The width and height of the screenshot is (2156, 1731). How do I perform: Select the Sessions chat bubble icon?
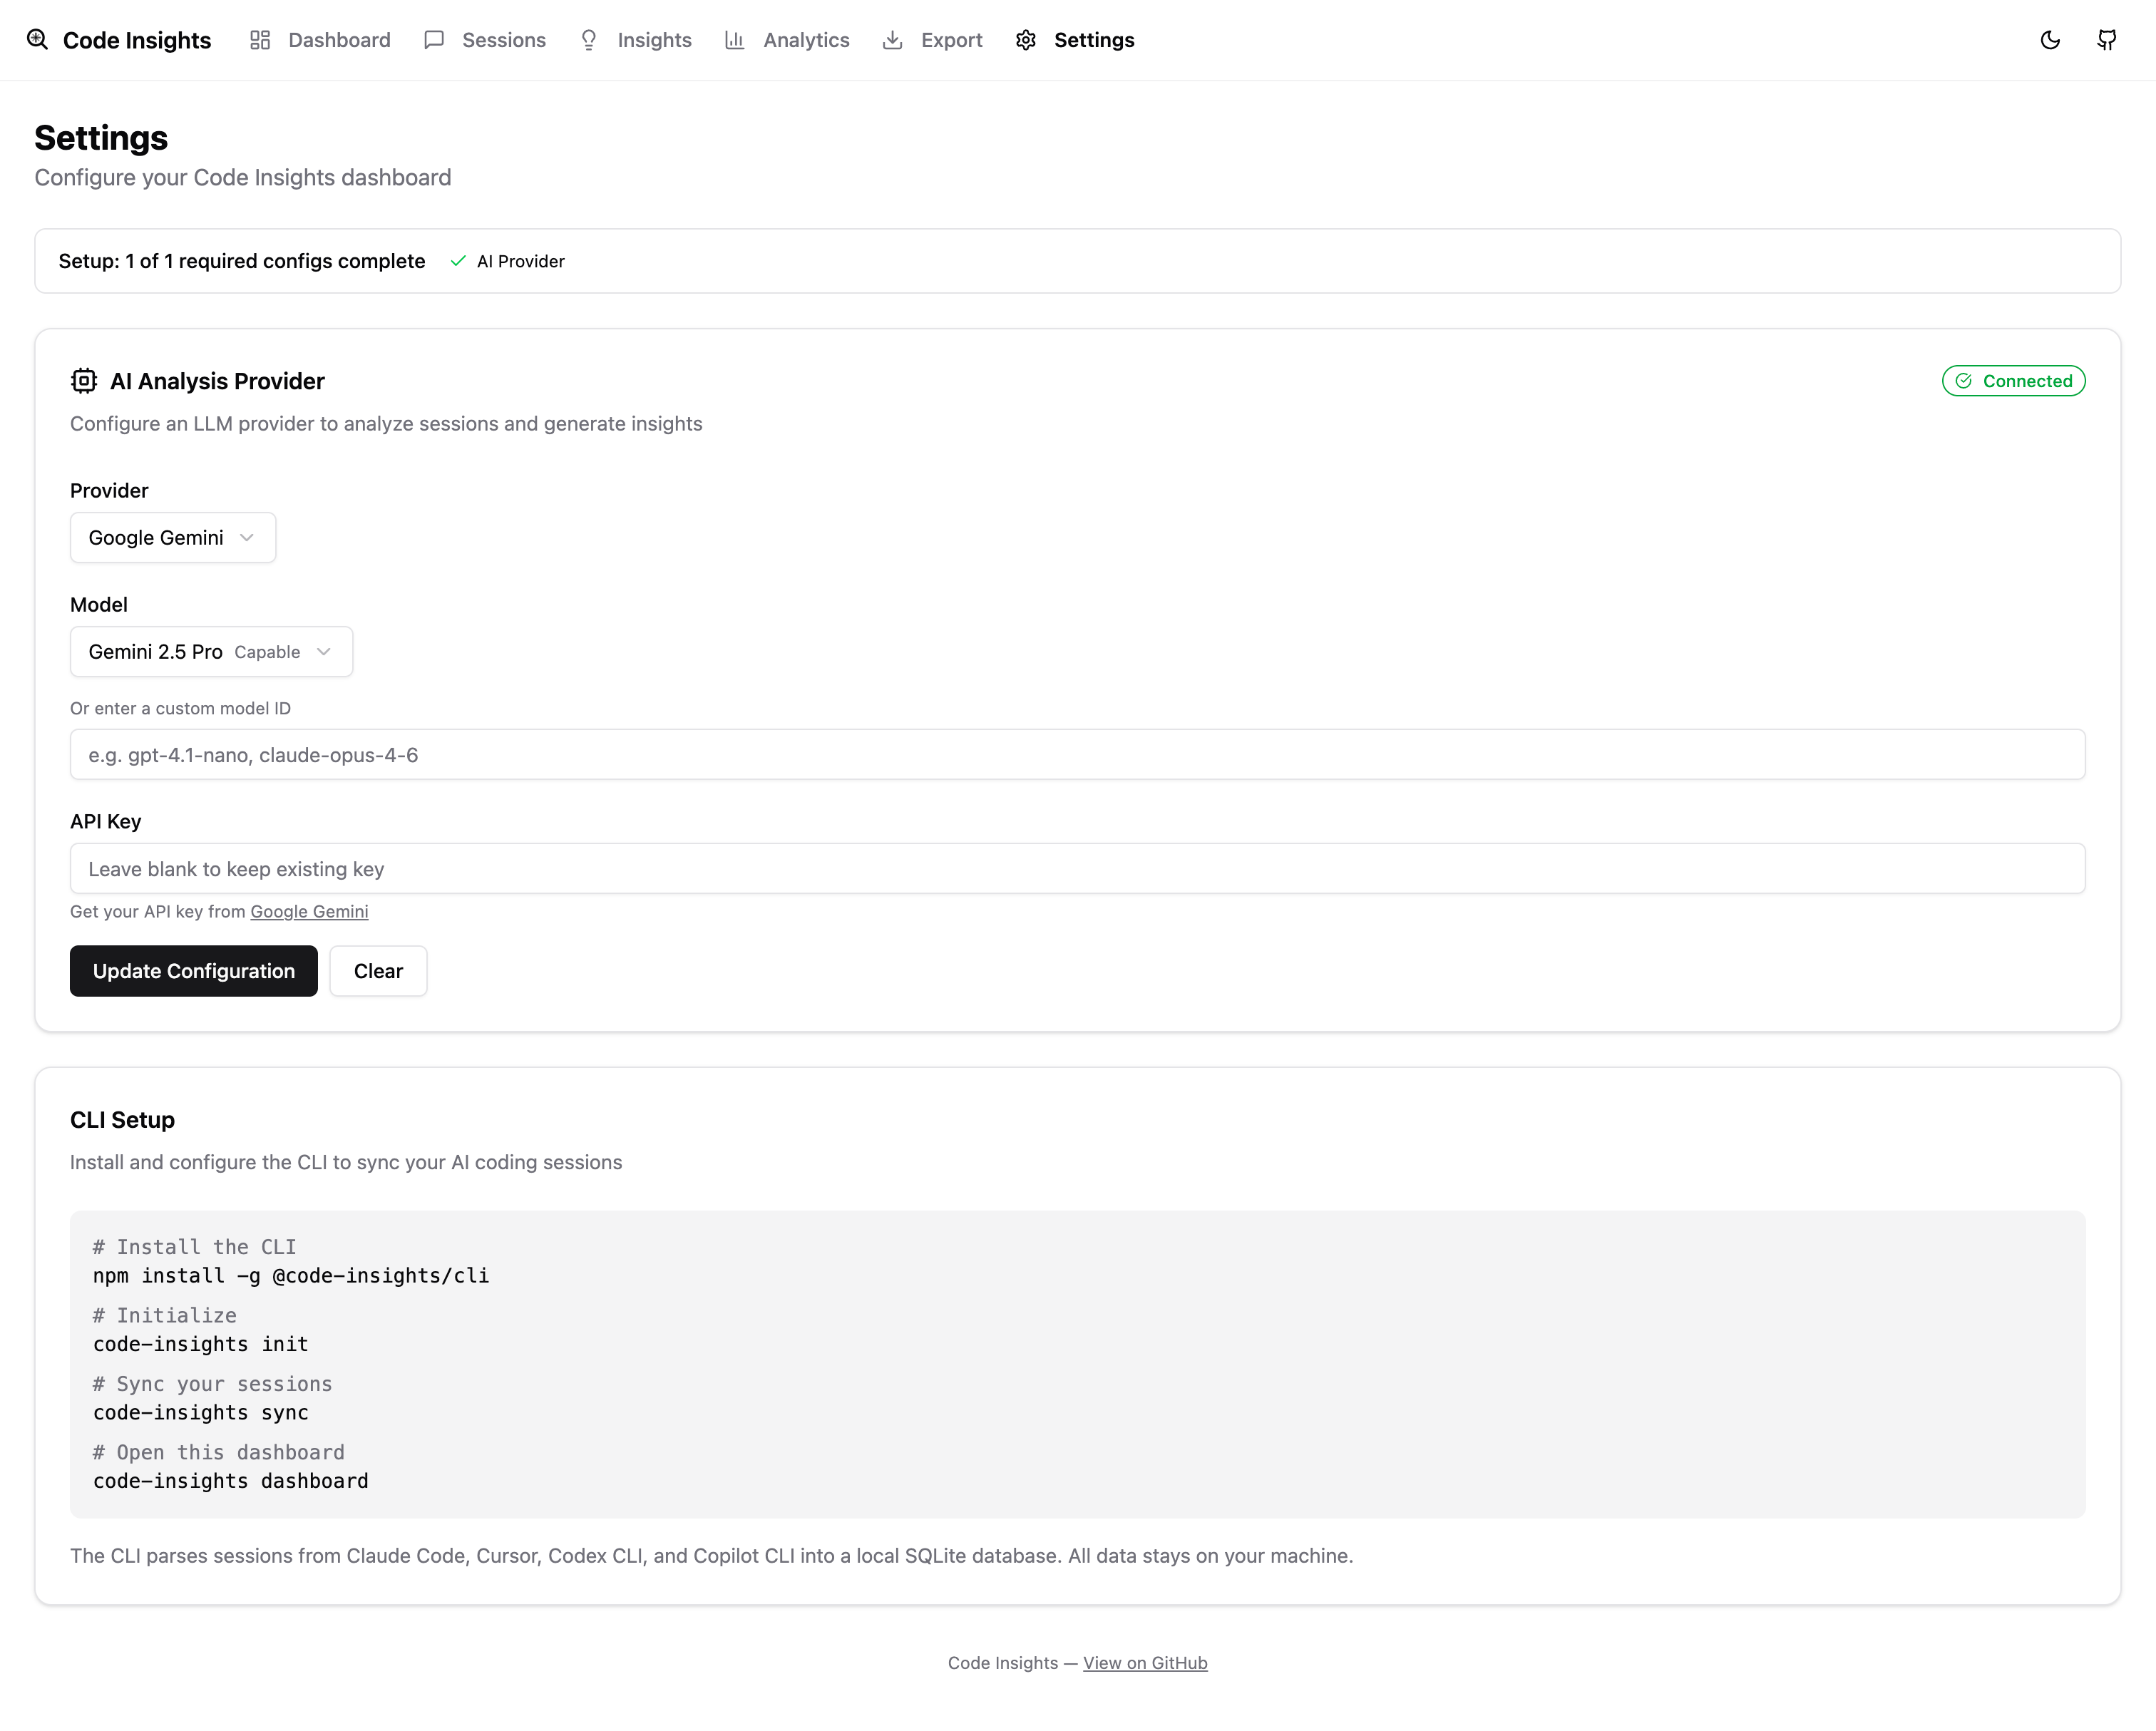[x=434, y=40]
